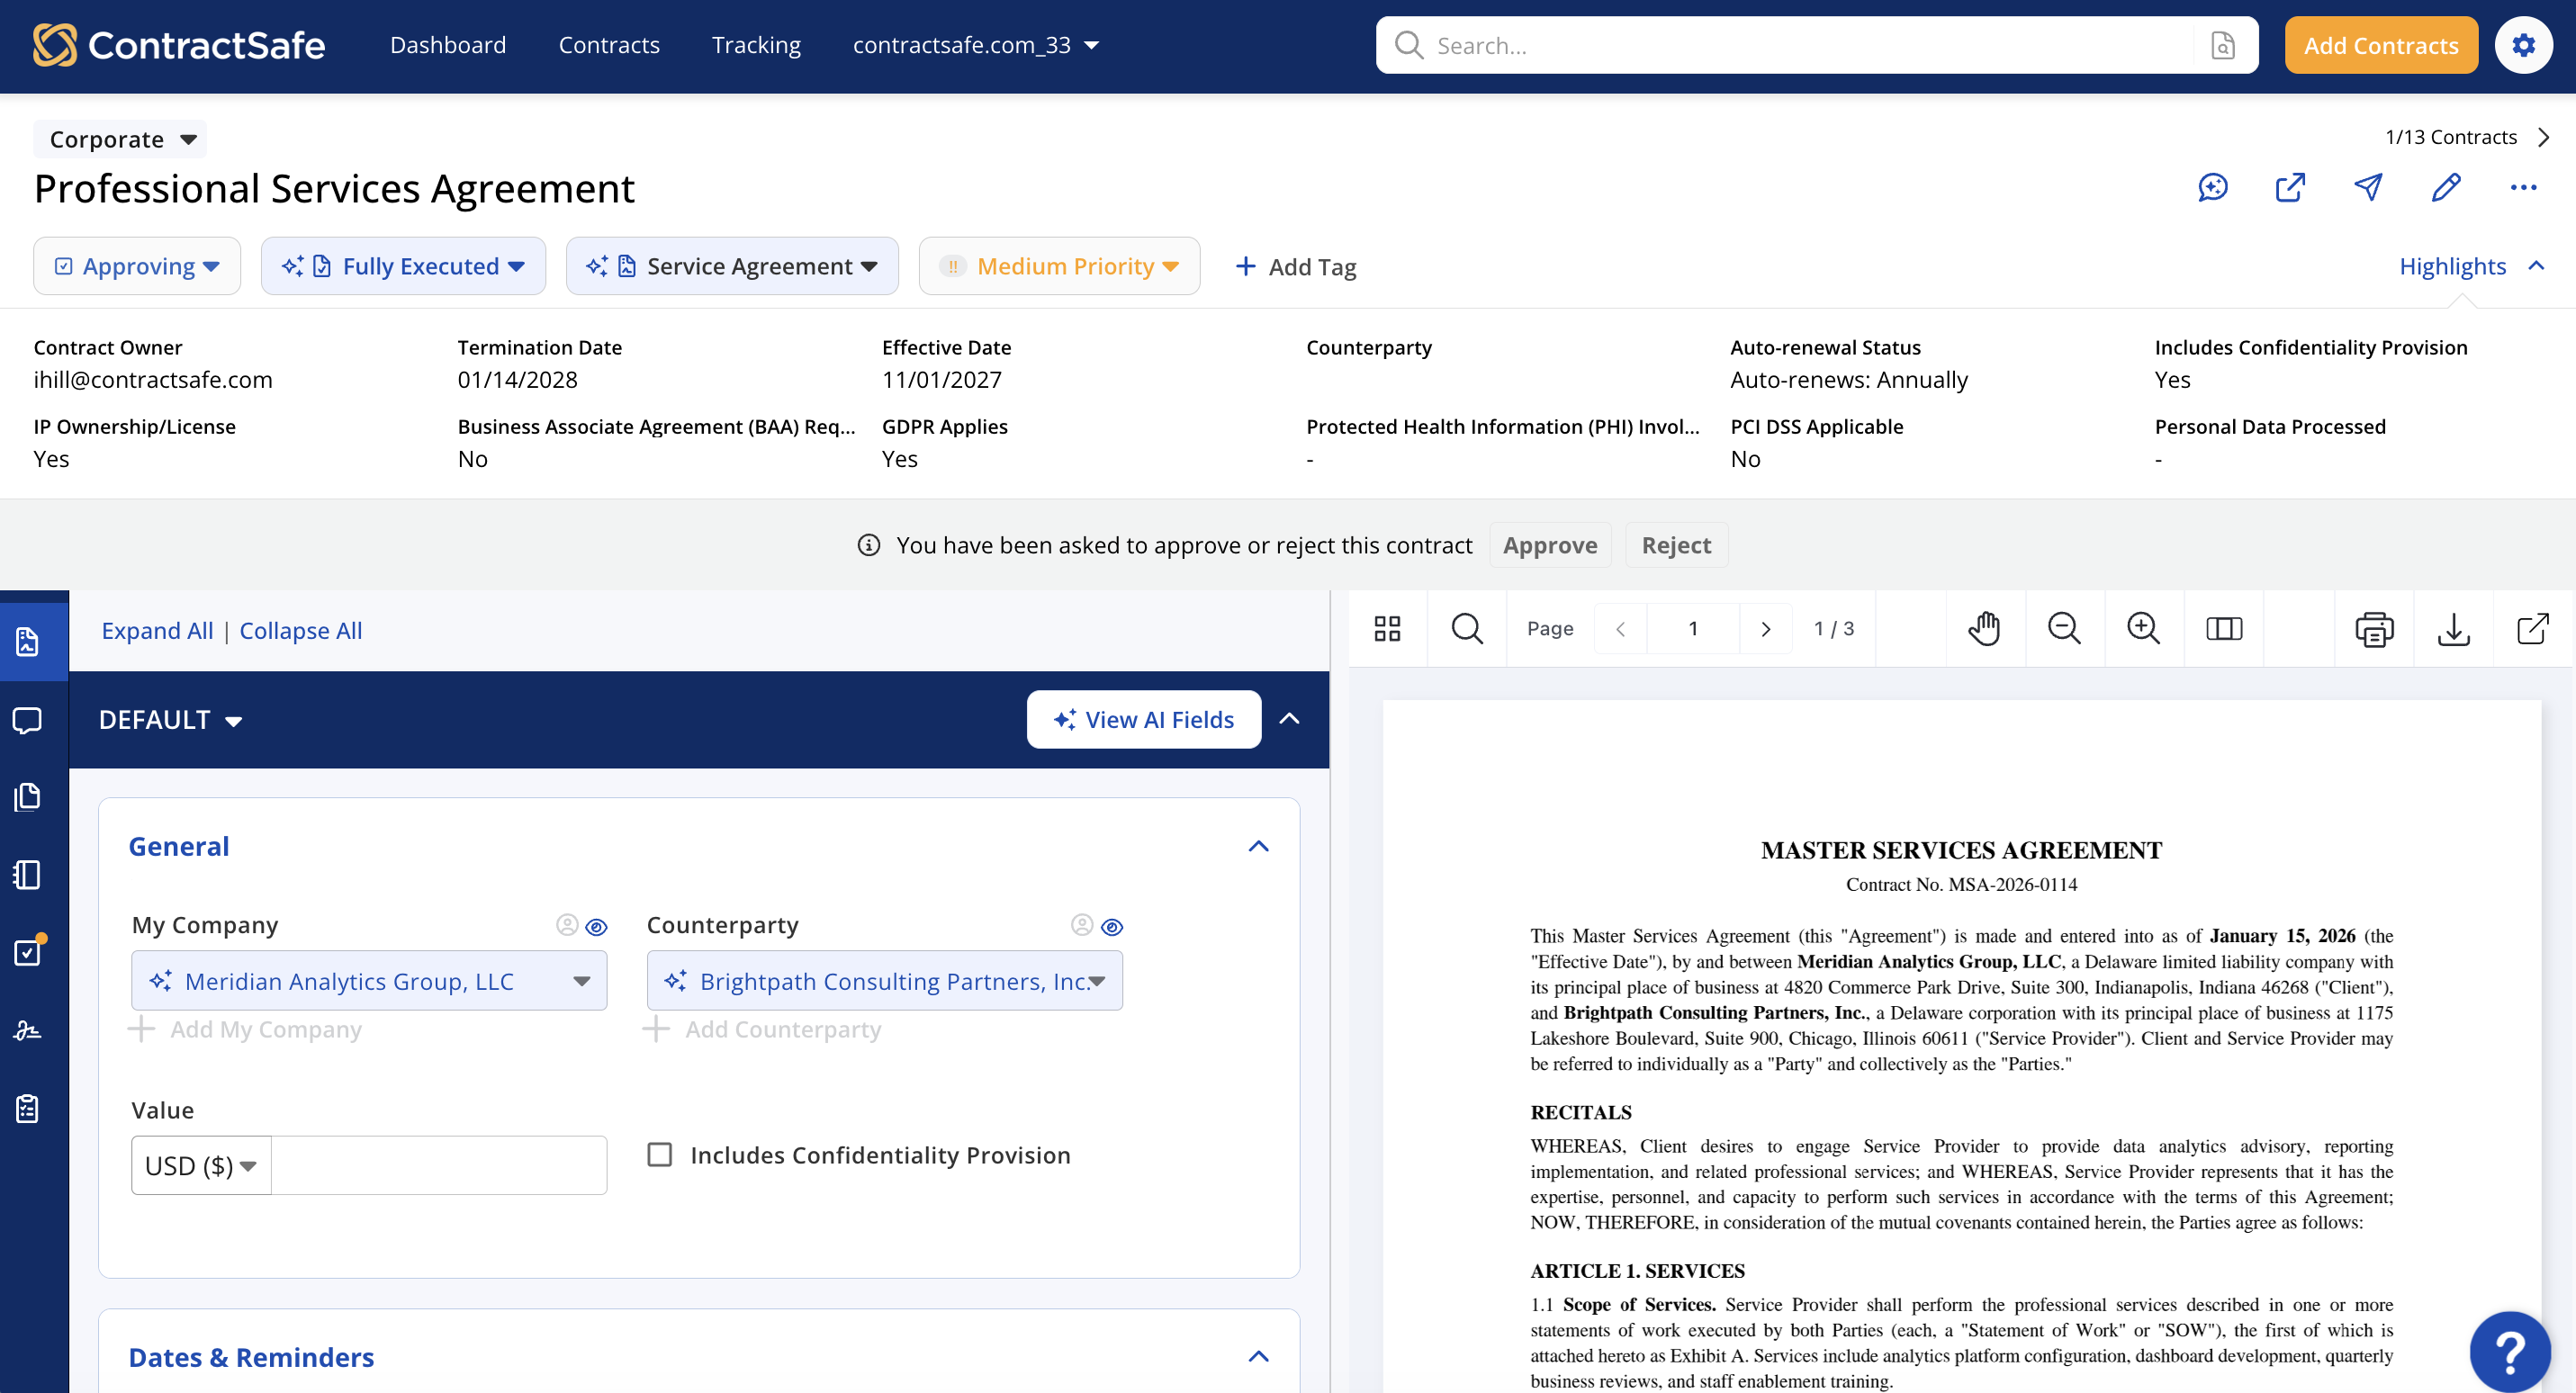The image size is (2576, 1393).
Task: Open the DEFAULT template dropdown
Action: click(171, 719)
